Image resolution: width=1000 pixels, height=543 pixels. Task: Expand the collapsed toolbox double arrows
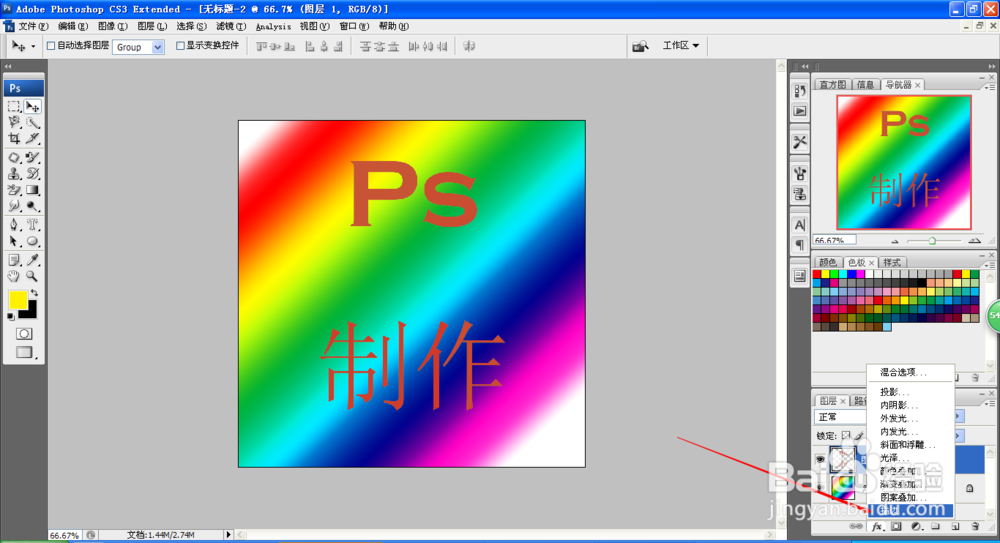click(x=8, y=66)
